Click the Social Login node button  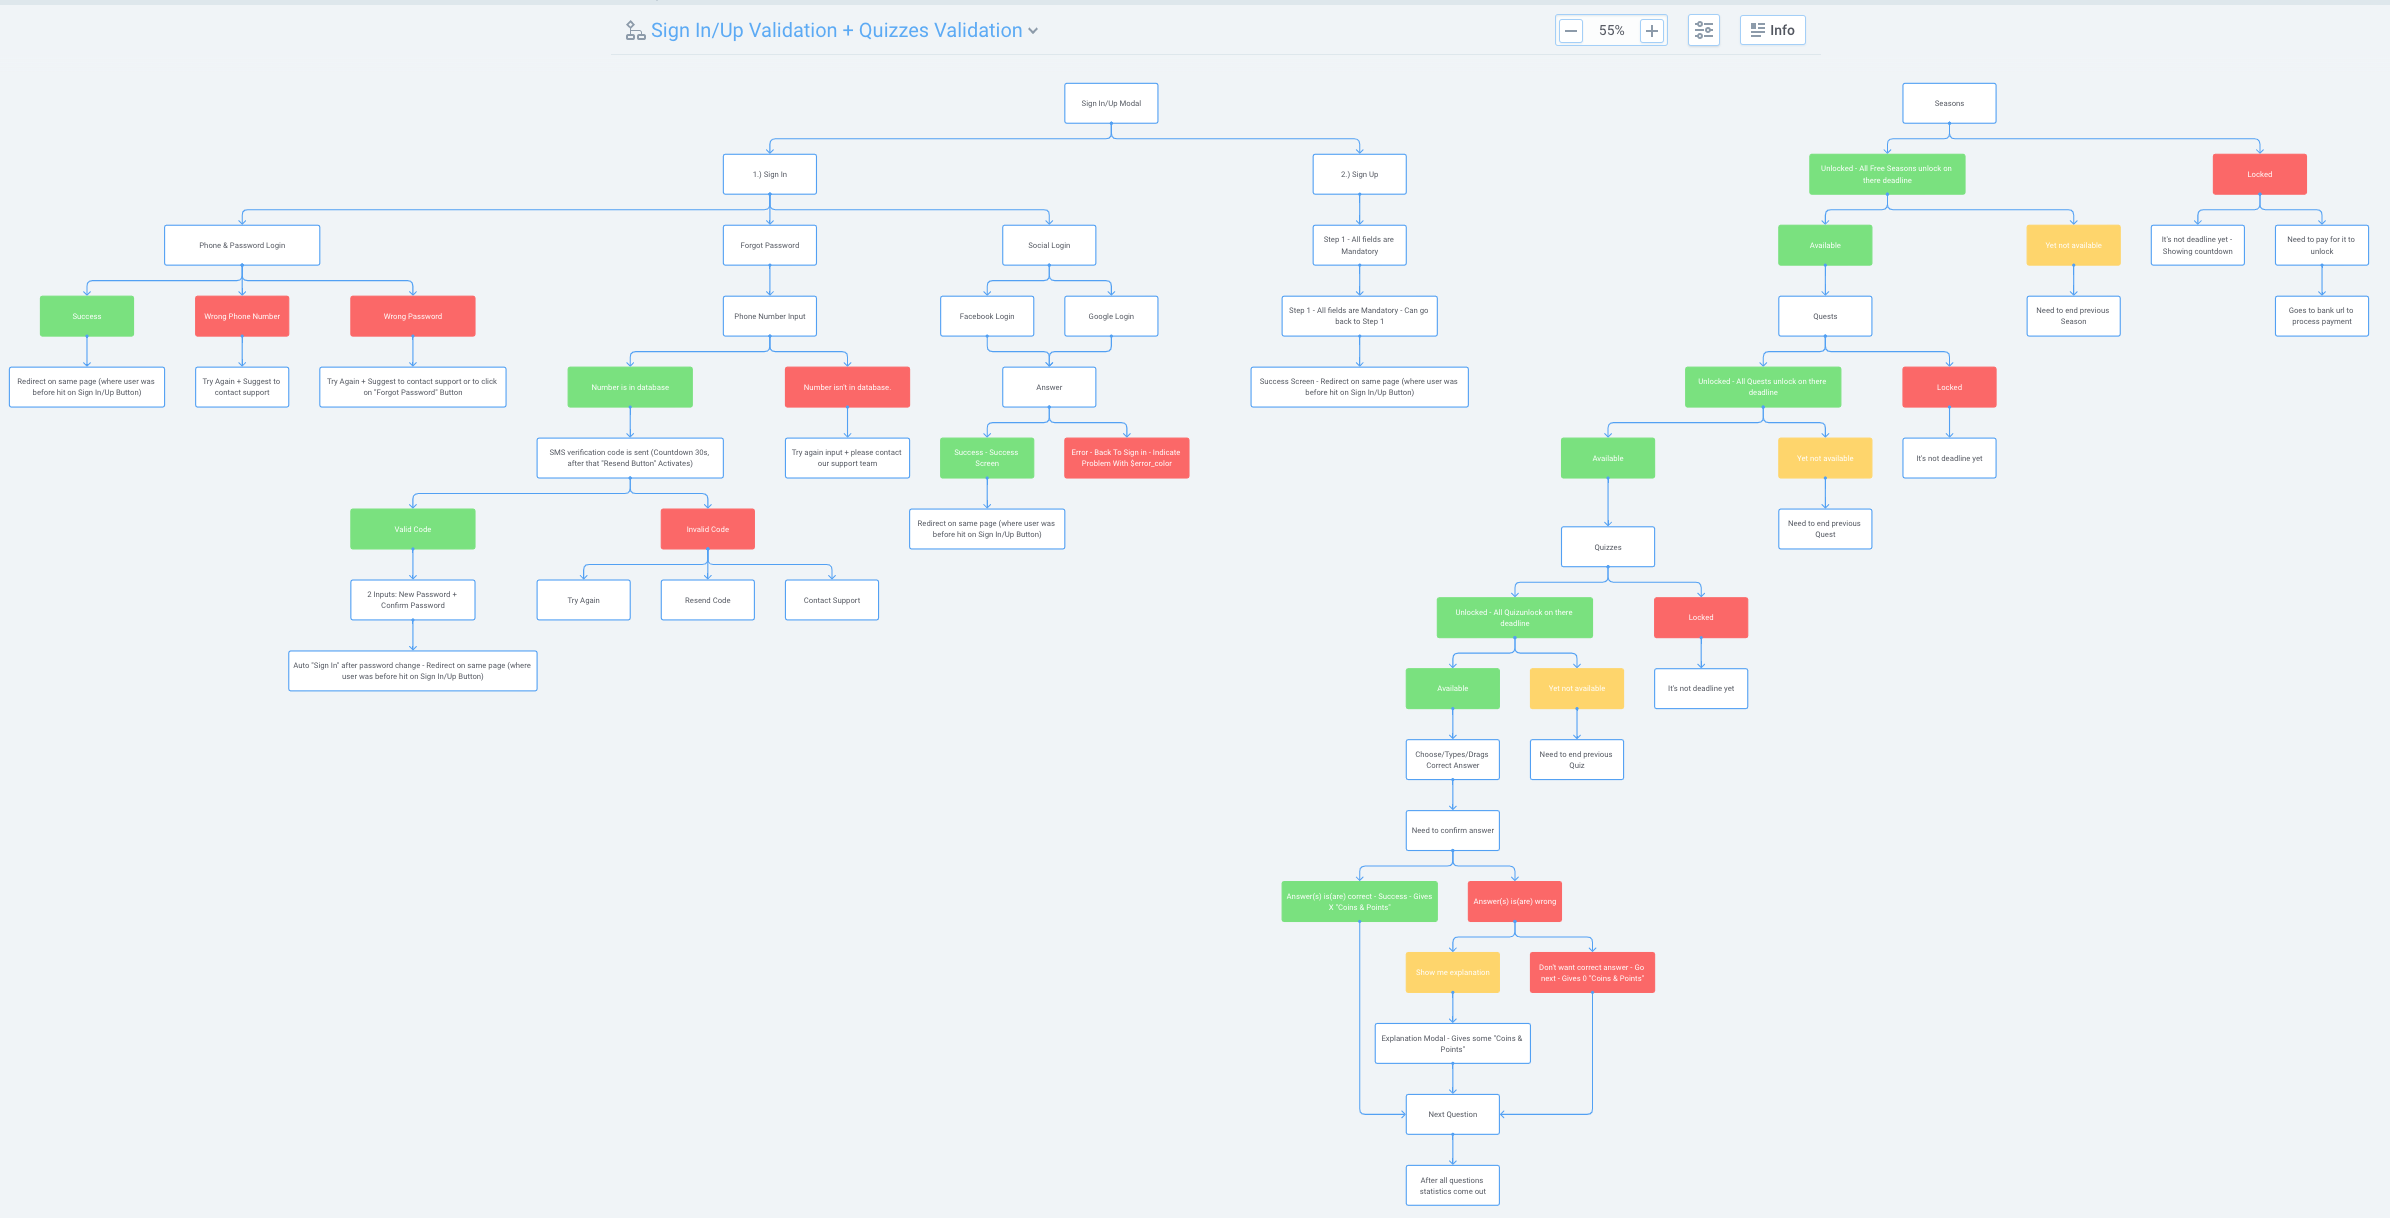(x=1050, y=244)
